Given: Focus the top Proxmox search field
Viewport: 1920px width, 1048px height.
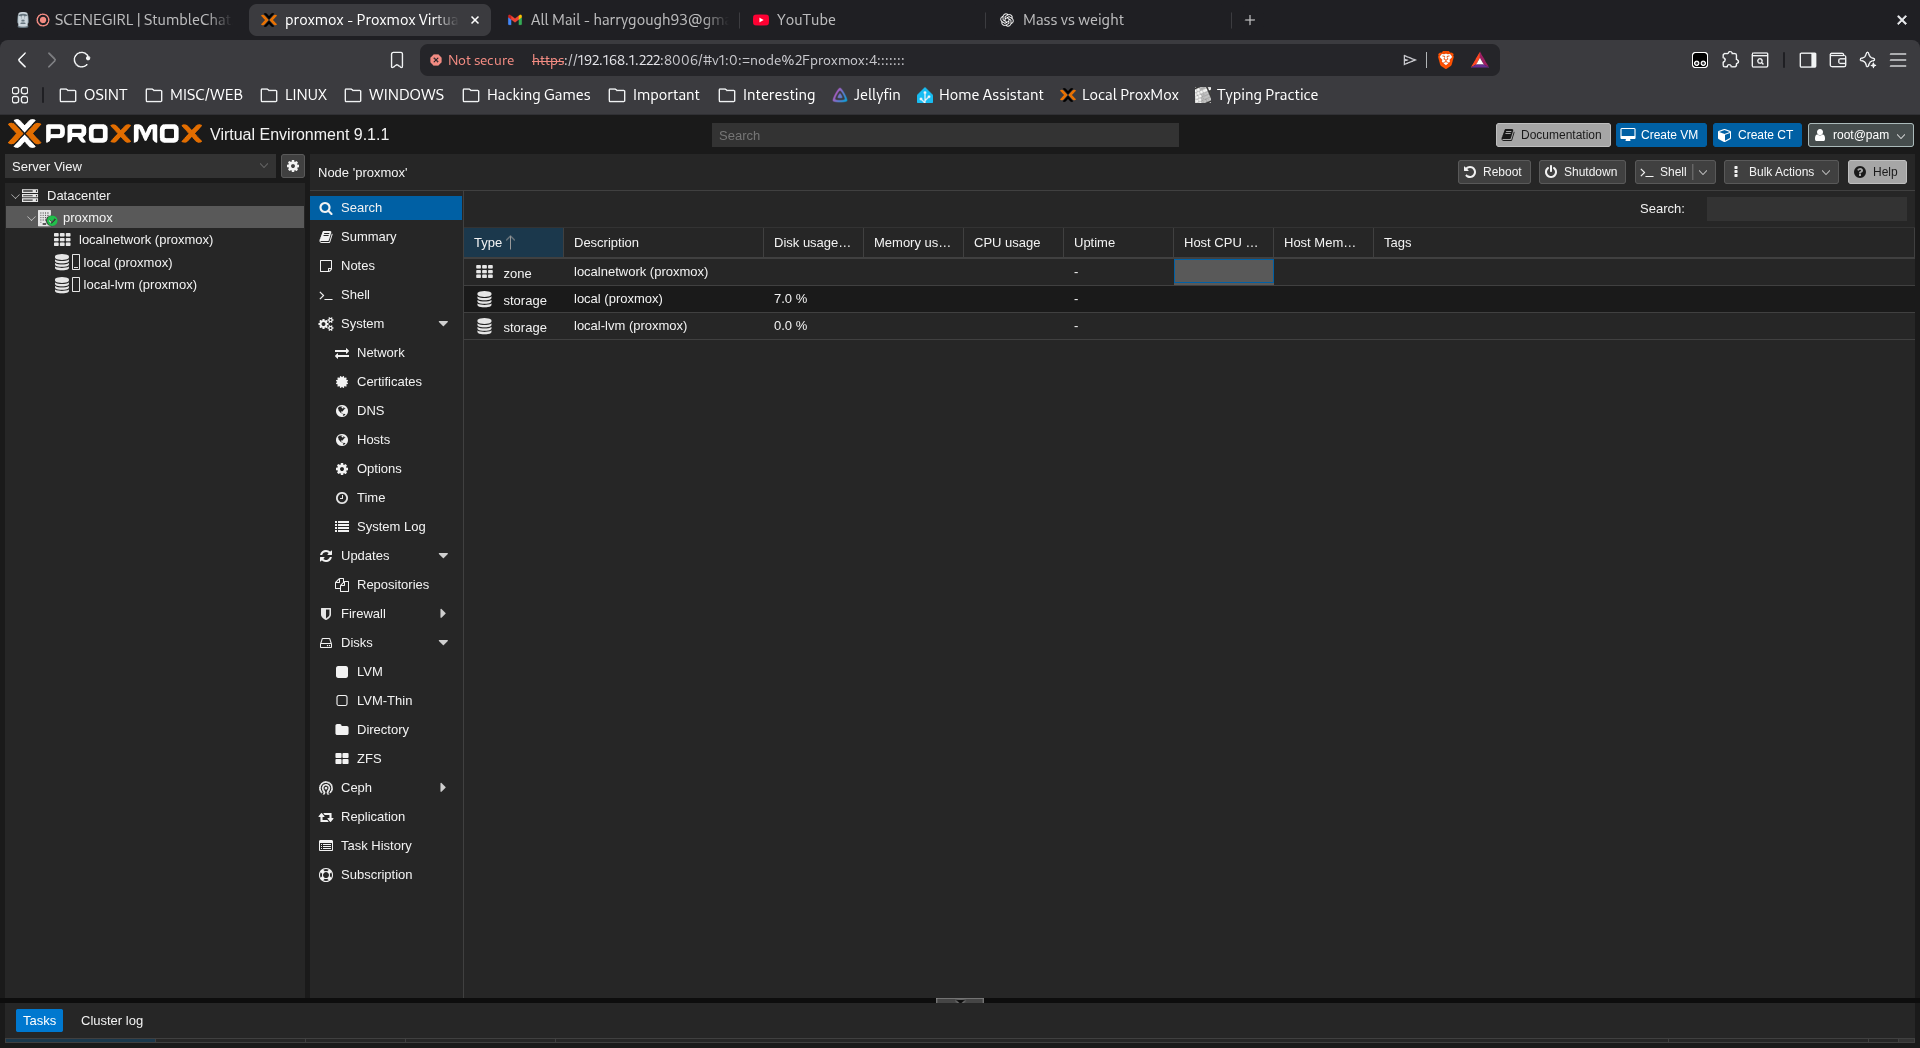Looking at the screenshot, I should (945, 135).
